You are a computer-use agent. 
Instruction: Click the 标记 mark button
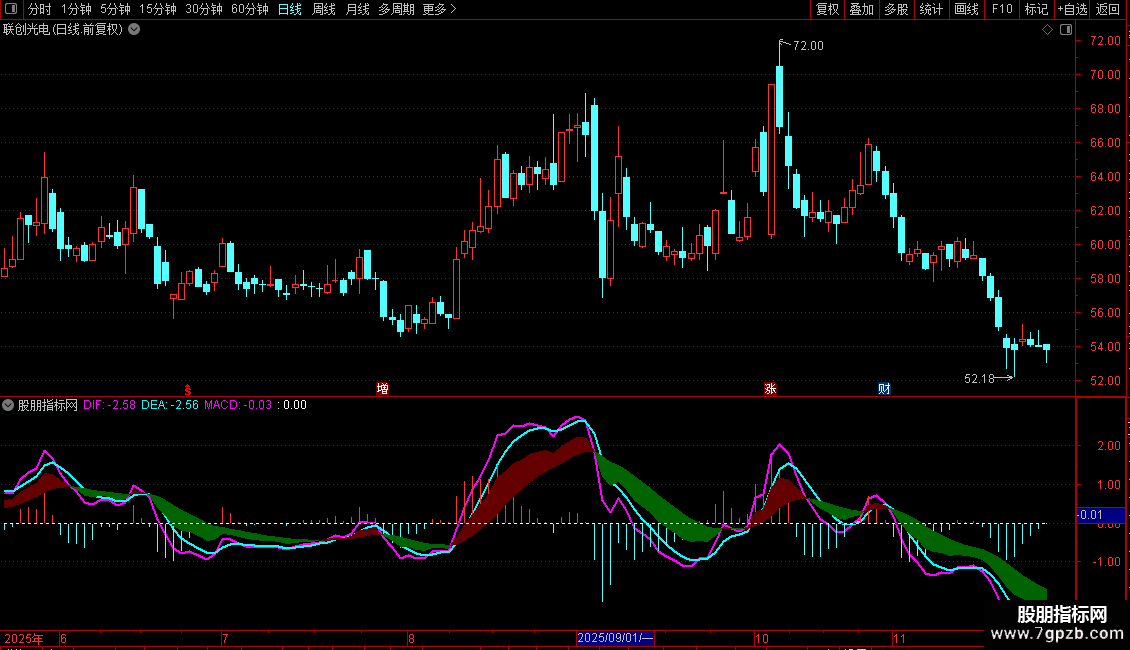pos(1036,9)
